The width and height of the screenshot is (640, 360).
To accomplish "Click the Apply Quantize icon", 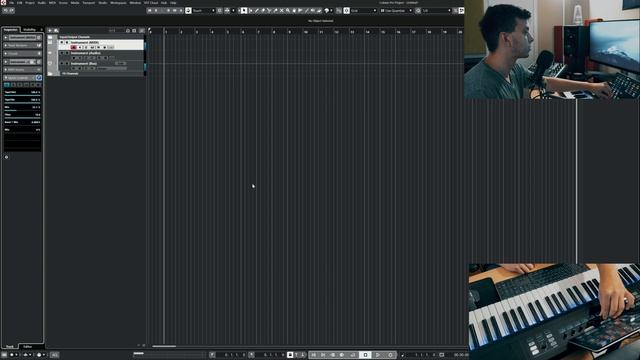I will coord(418,11).
